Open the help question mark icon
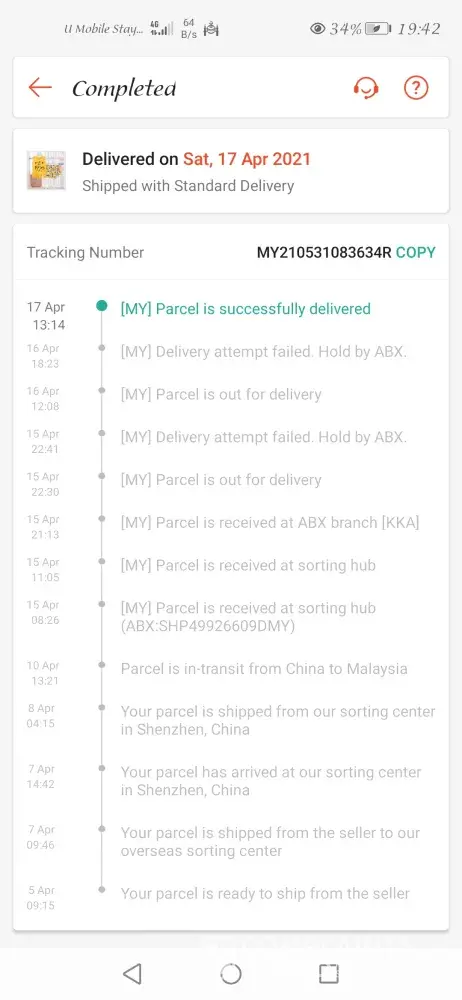Image resolution: width=462 pixels, height=1000 pixels. pos(416,88)
